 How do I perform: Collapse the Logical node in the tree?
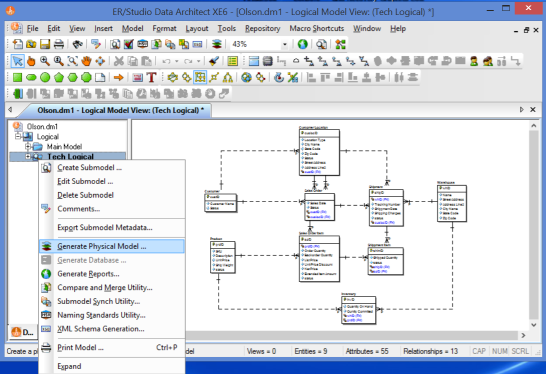[18, 136]
